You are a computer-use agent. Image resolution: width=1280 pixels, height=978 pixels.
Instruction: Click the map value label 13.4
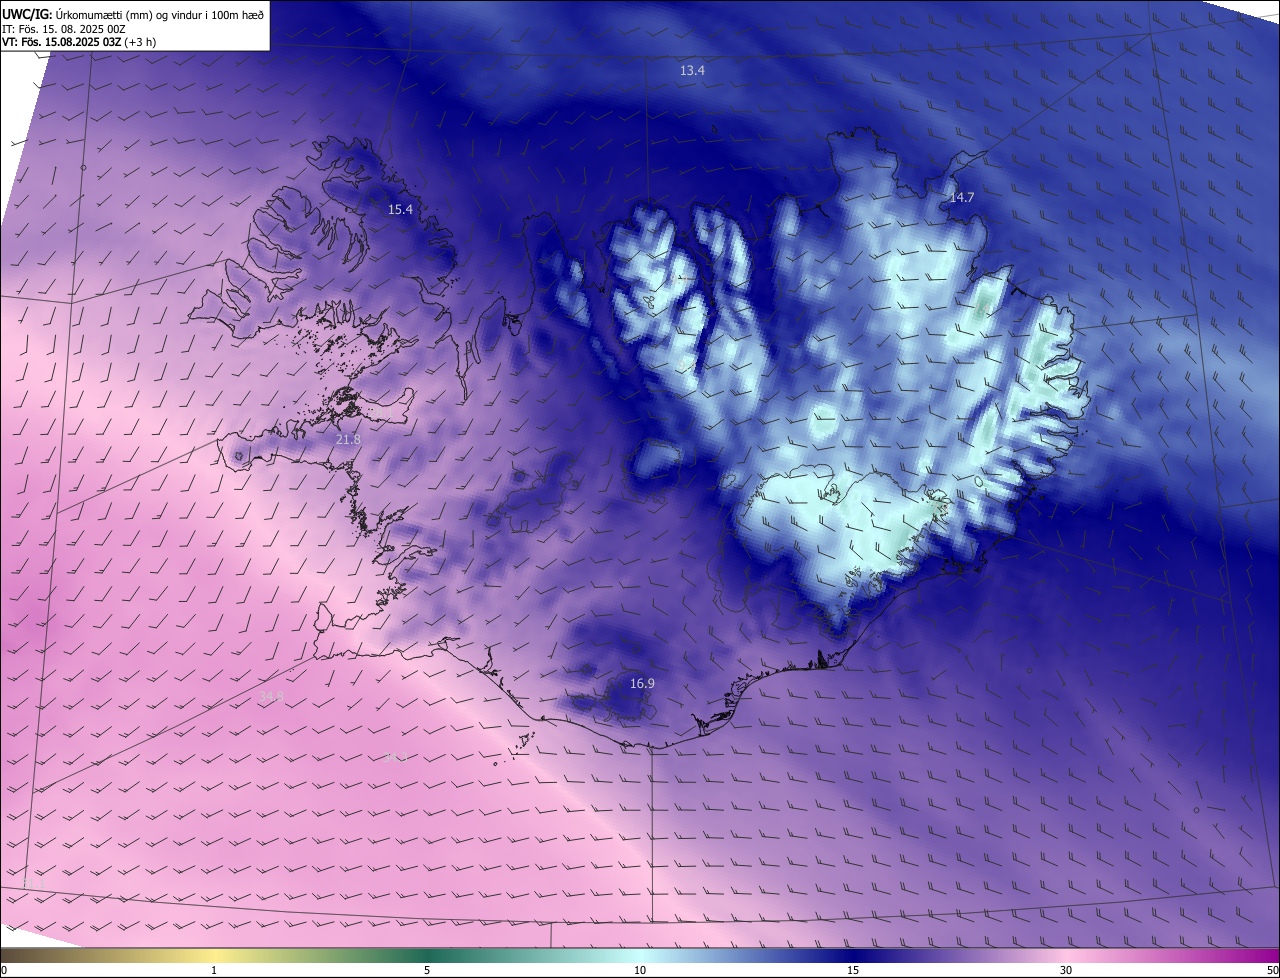(692, 70)
